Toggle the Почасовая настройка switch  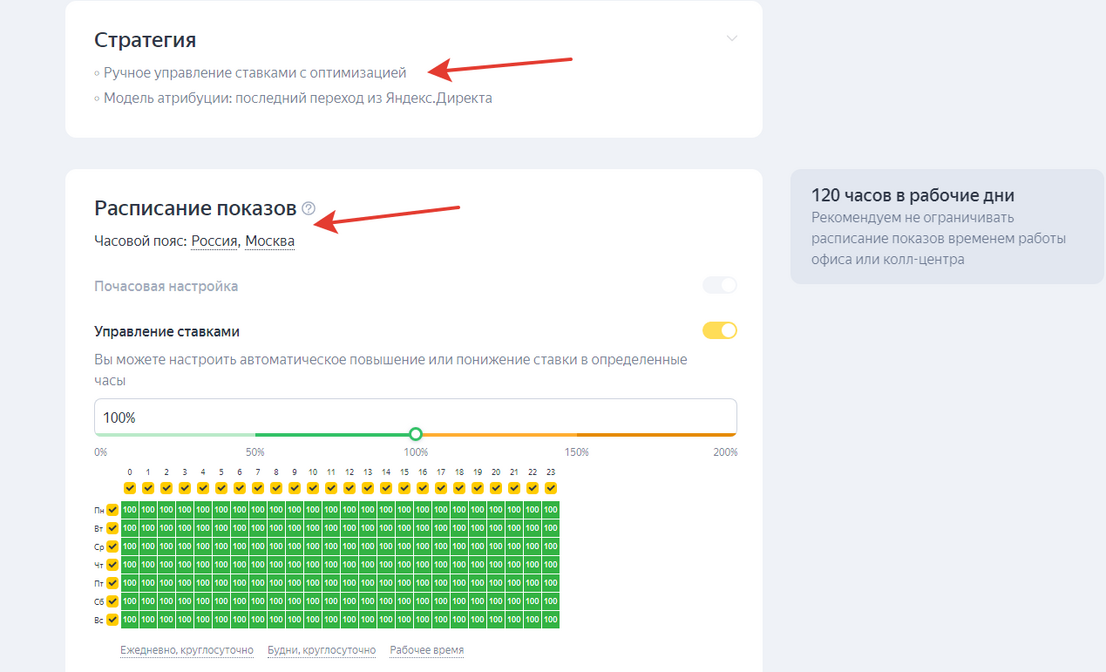[719, 285]
